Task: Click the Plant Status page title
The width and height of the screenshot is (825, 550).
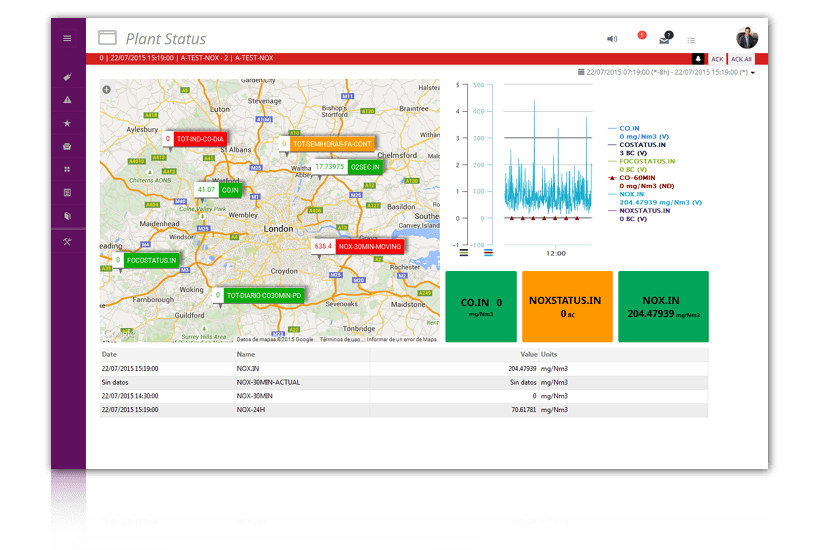Action: [166, 39]
